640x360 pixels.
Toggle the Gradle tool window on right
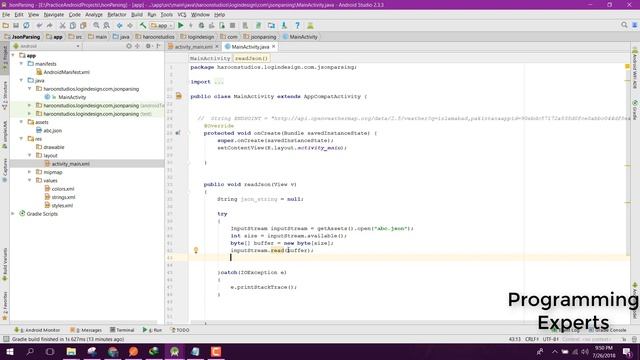[635, 110]
